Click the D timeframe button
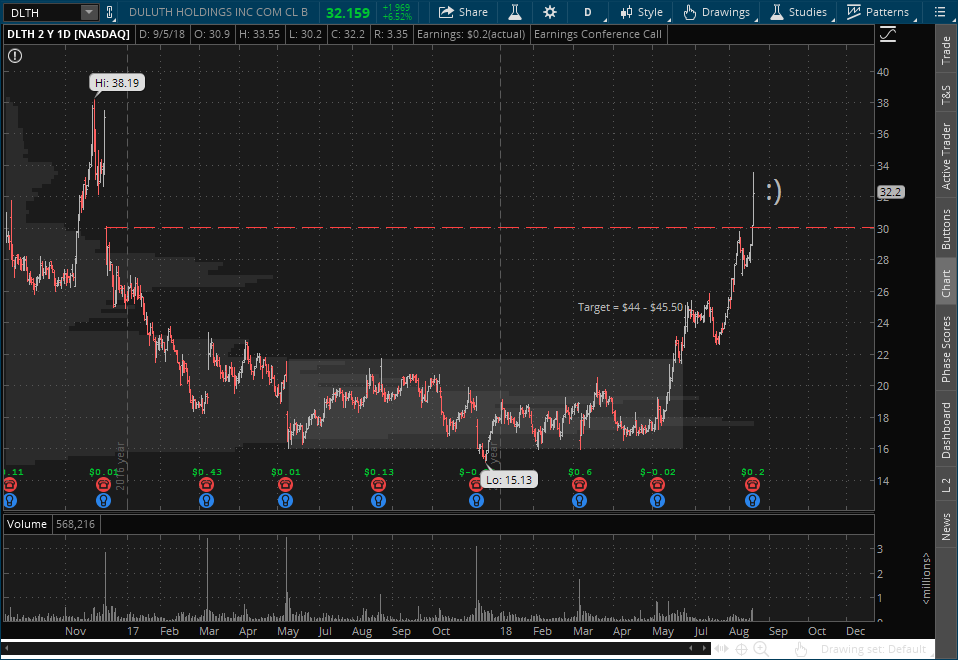Viewport: 958px width, 660px height. click(x=588, y=12)
